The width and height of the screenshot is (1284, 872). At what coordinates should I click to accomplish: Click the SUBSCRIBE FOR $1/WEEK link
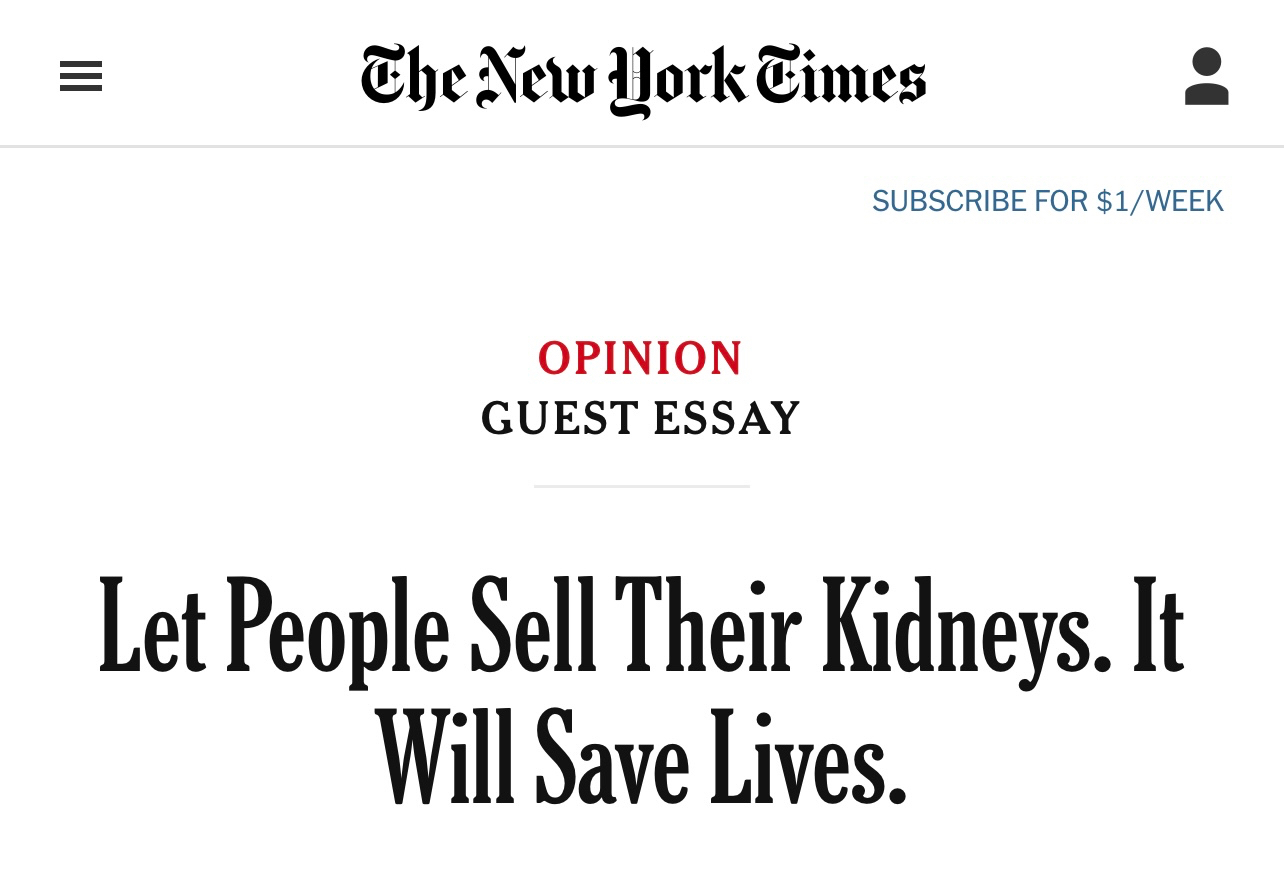click(1047, 201)
